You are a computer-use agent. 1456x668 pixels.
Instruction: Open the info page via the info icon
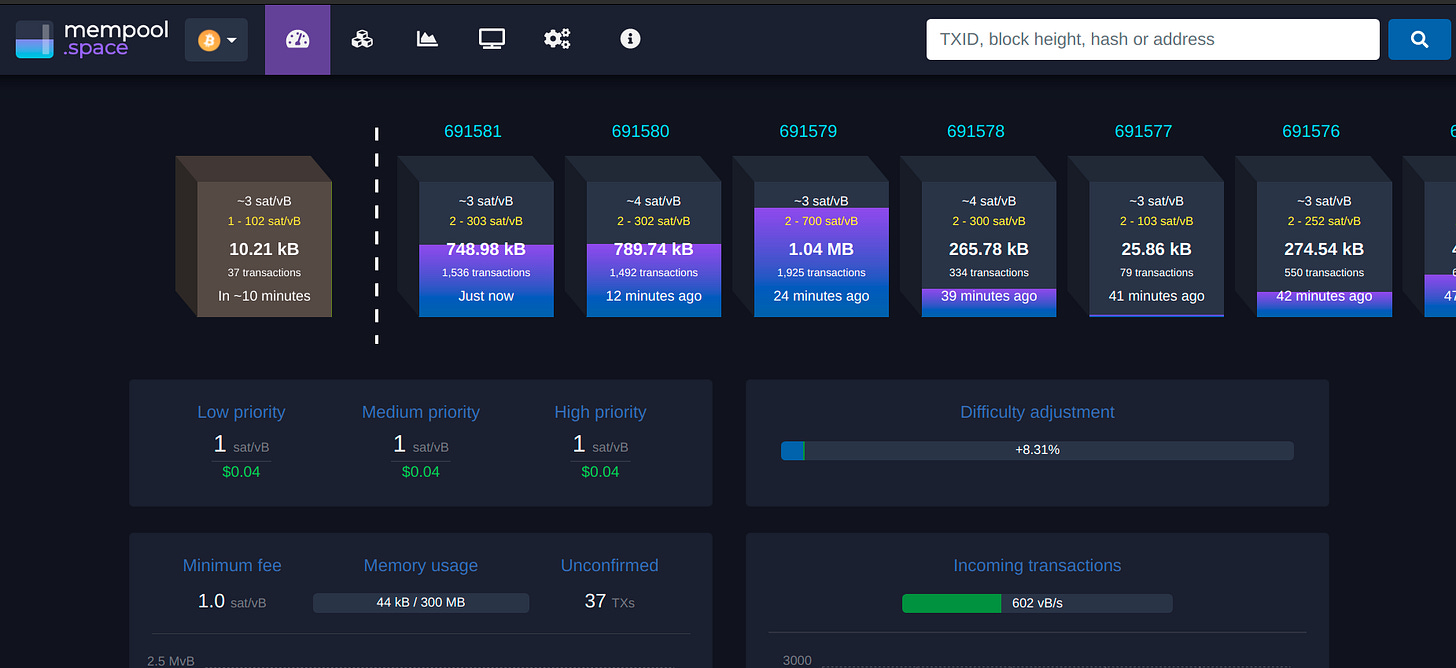(x=629, y=39)
